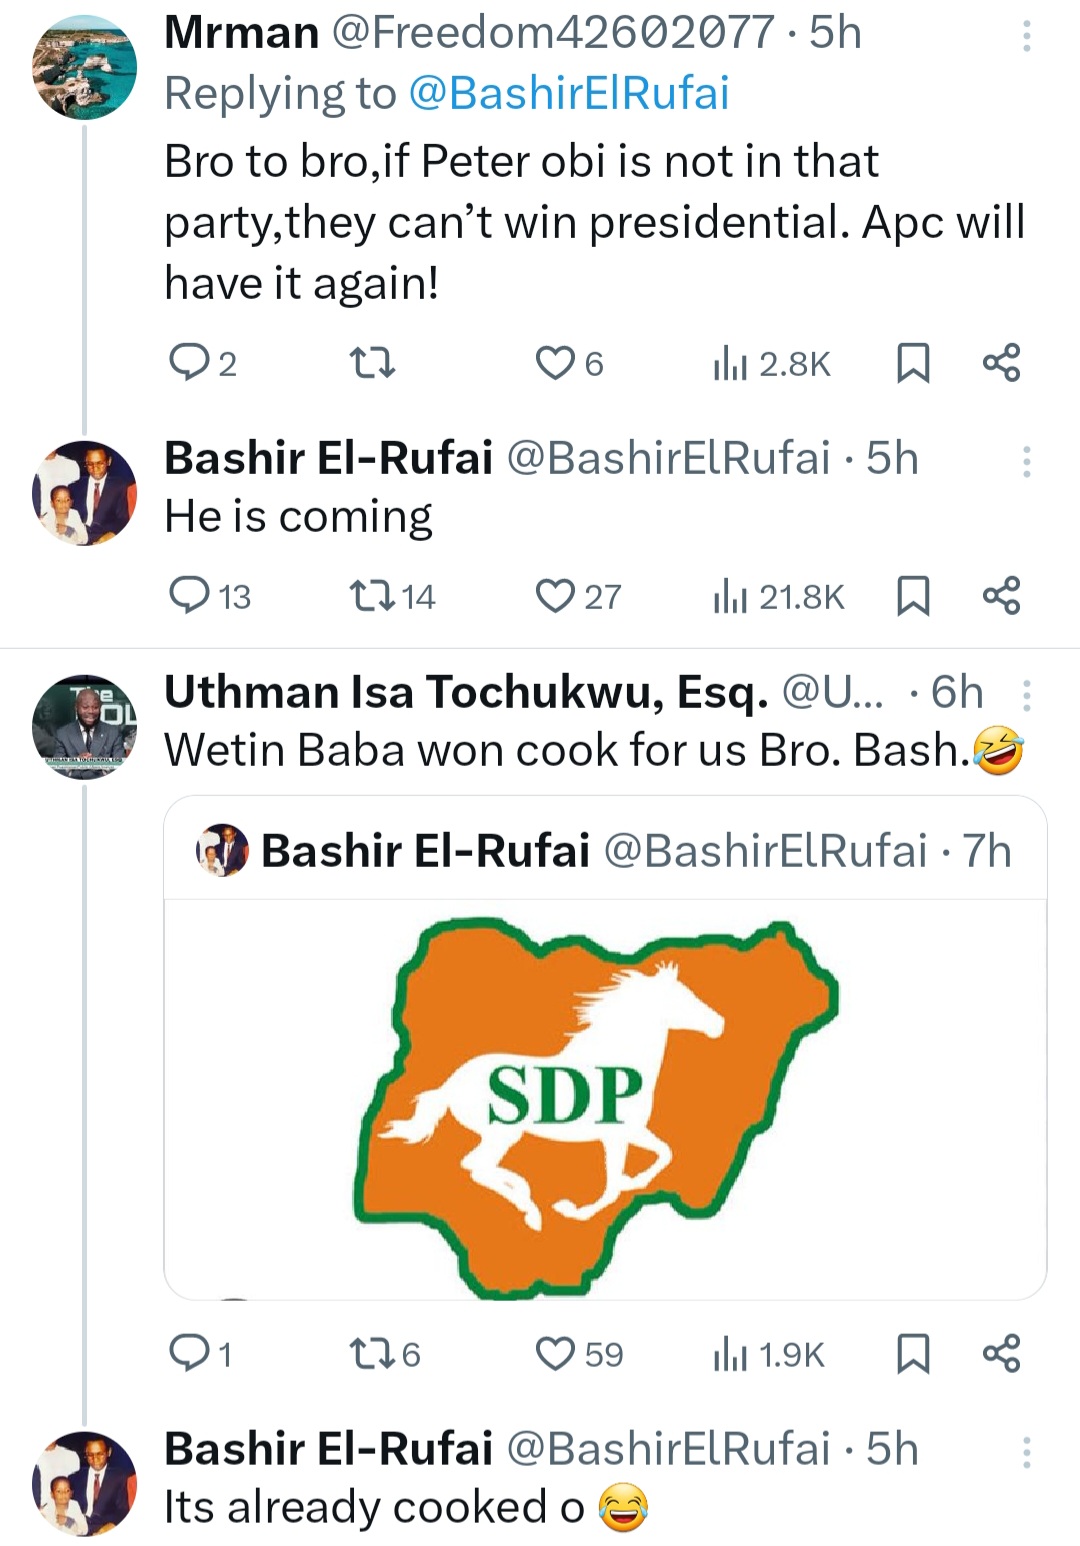The image size is (1080, 1546).
Task: Retweet Mrman's Peter Obi tweet
Action: (374, 362)
